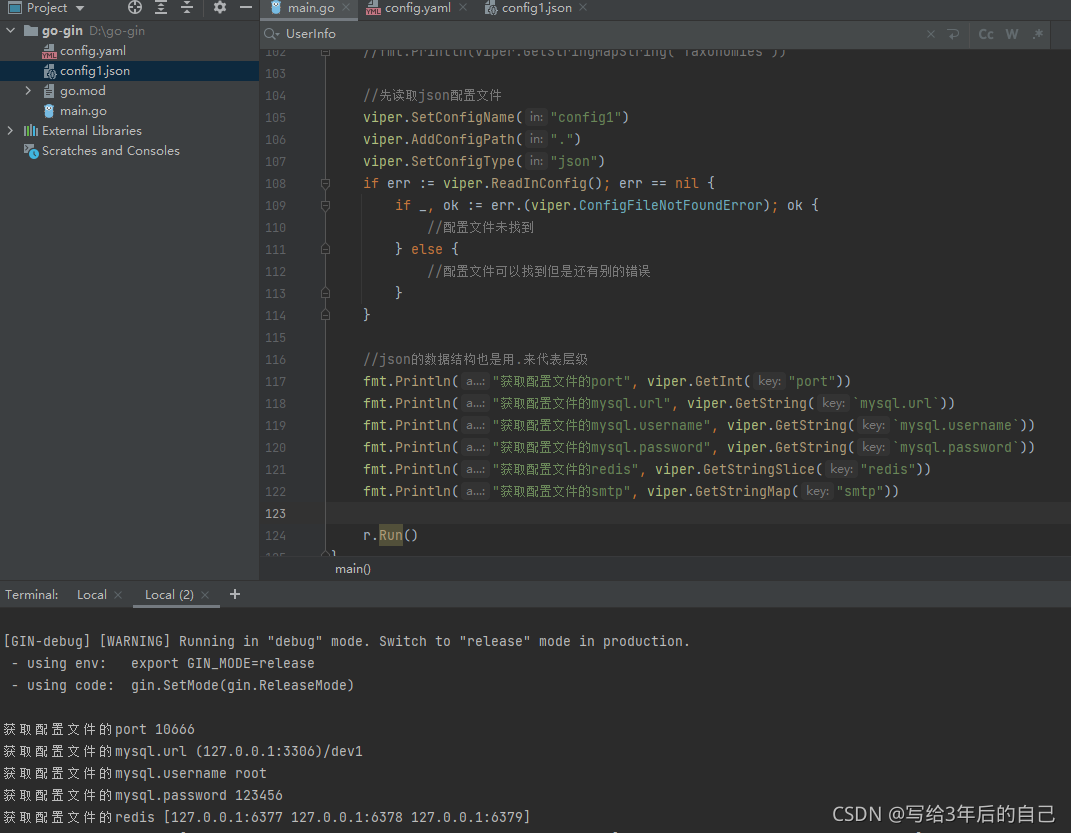Enable match case (Cc) in search bar
This screenshot has height=833, width=1071.
coord(986,33)
